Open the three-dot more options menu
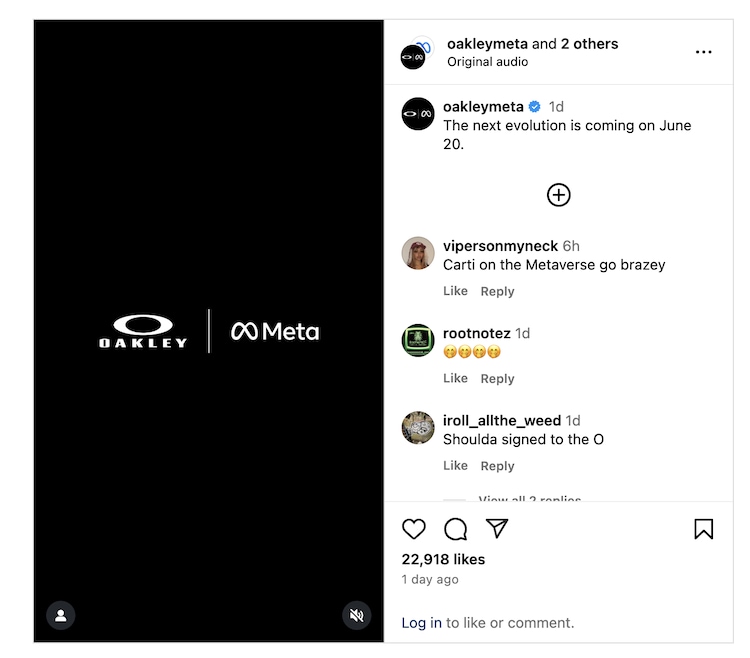This screenshot has width=750, height=658. pyautogui.click(x=704, y=52)
